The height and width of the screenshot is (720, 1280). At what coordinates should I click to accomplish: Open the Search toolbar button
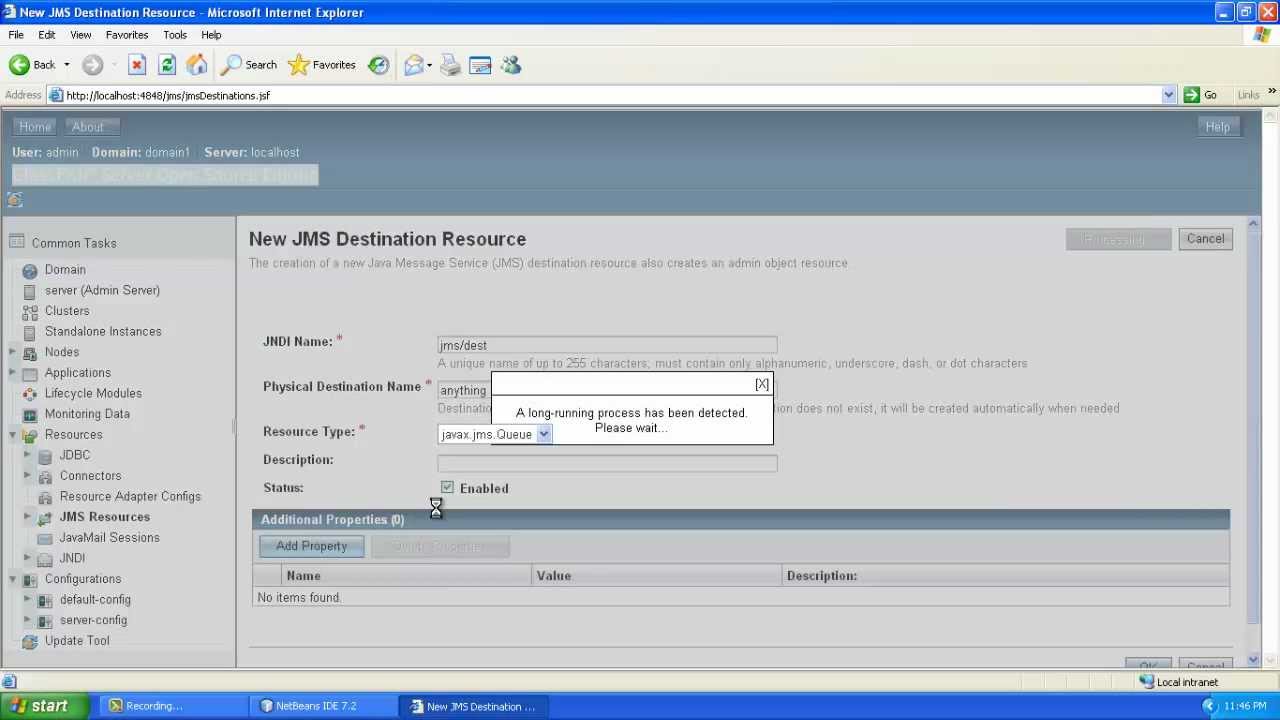click(249, 65)
